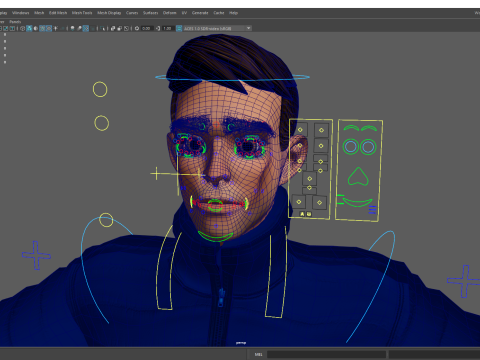Expand the Mesh Display menu
This screenshot has width=480, height=360.
click(109, 13)
